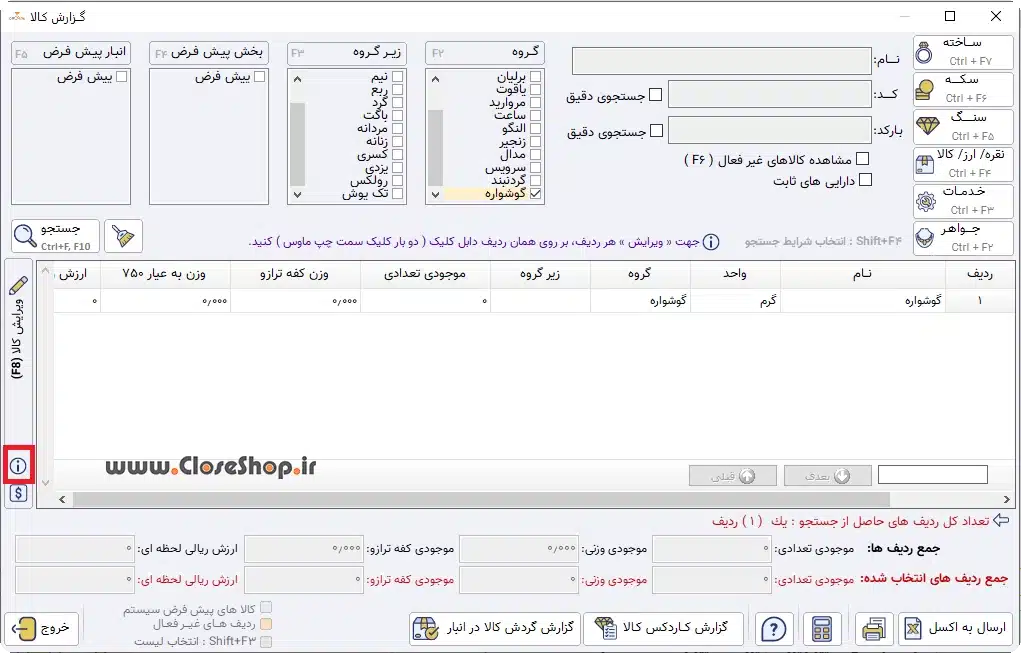Enable جستجوی دقیق for the بارکد field
Screen dimensions: 1021x653
click(656, 131)
